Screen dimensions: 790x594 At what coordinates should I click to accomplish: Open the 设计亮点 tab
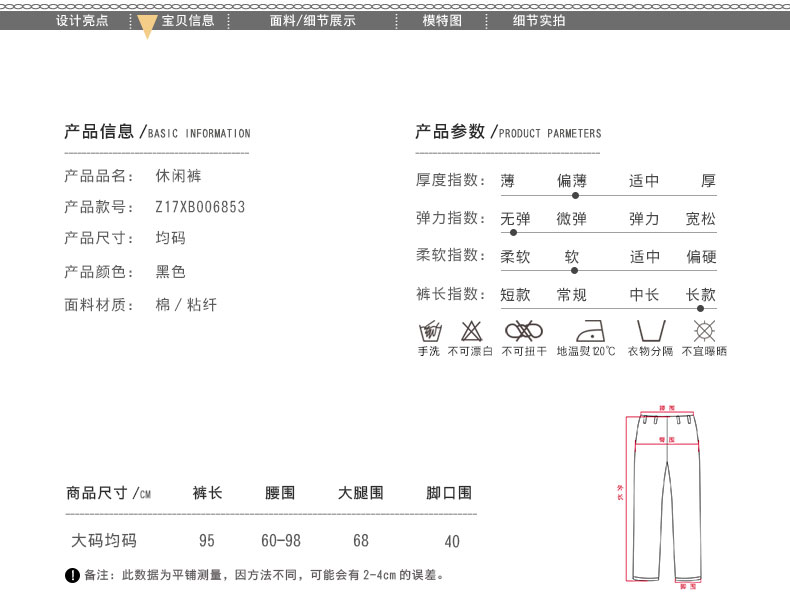coord(82,20)
